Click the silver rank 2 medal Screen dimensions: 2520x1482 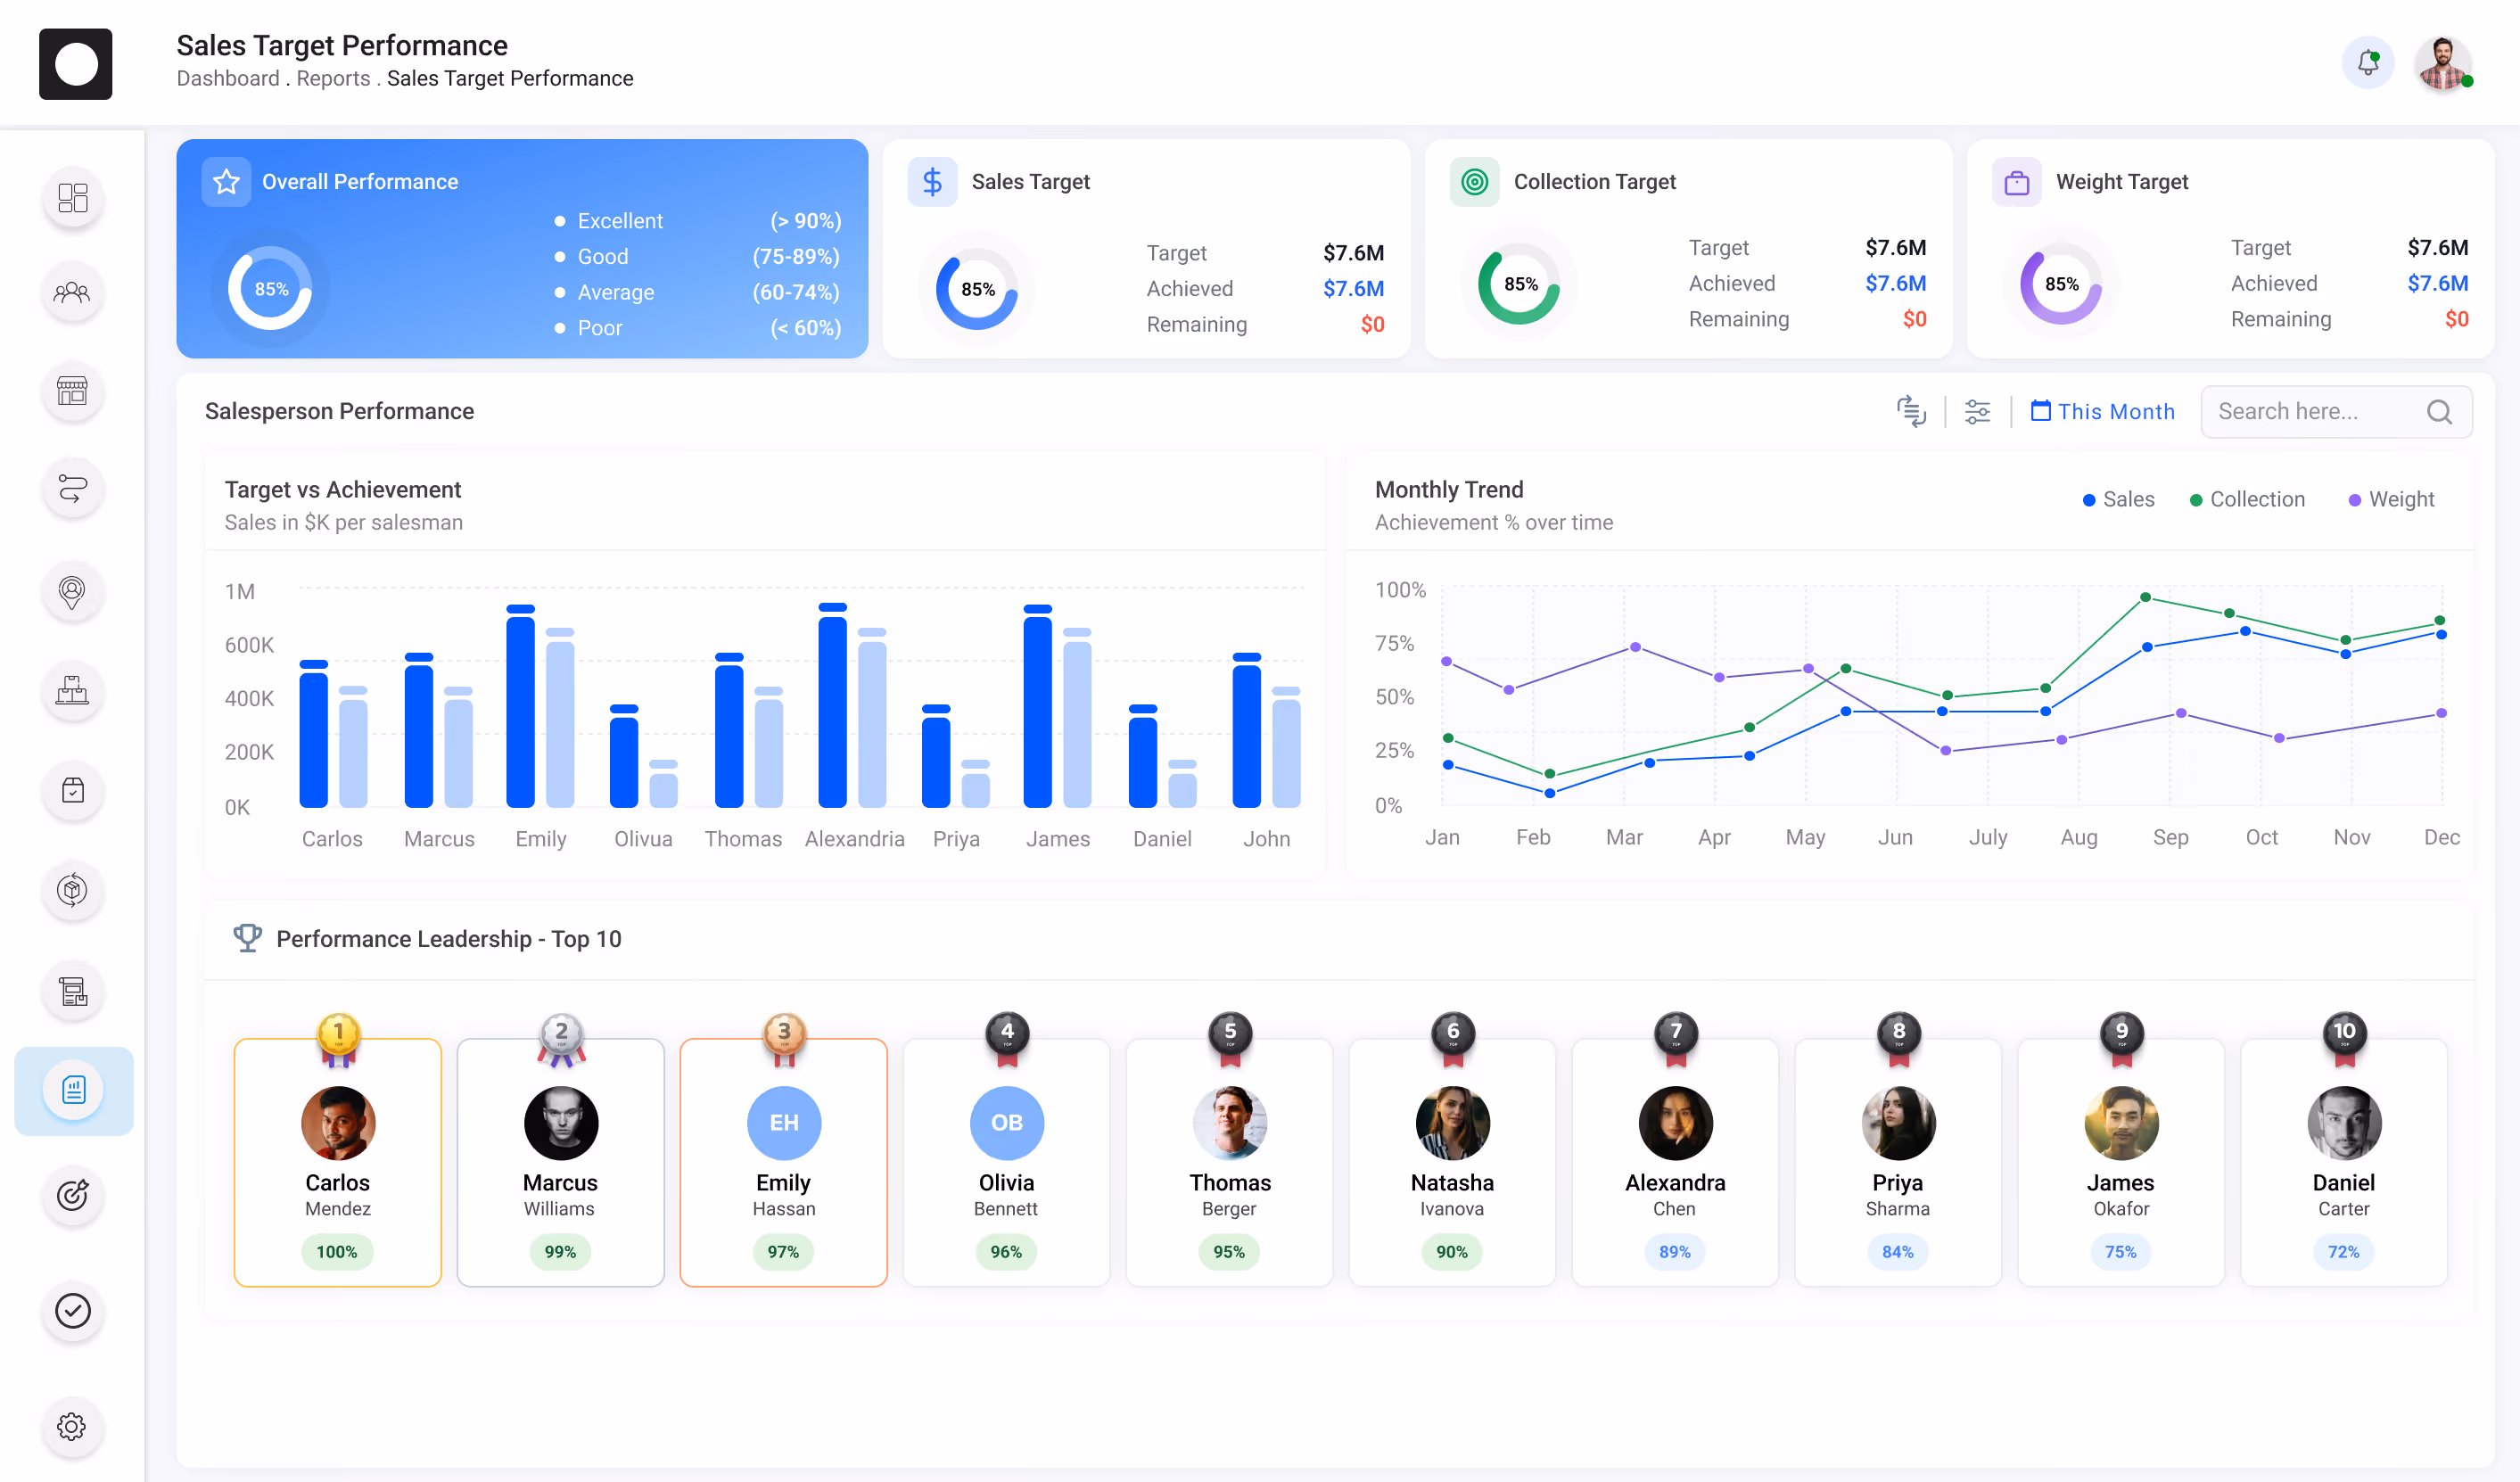(561, 1038)
